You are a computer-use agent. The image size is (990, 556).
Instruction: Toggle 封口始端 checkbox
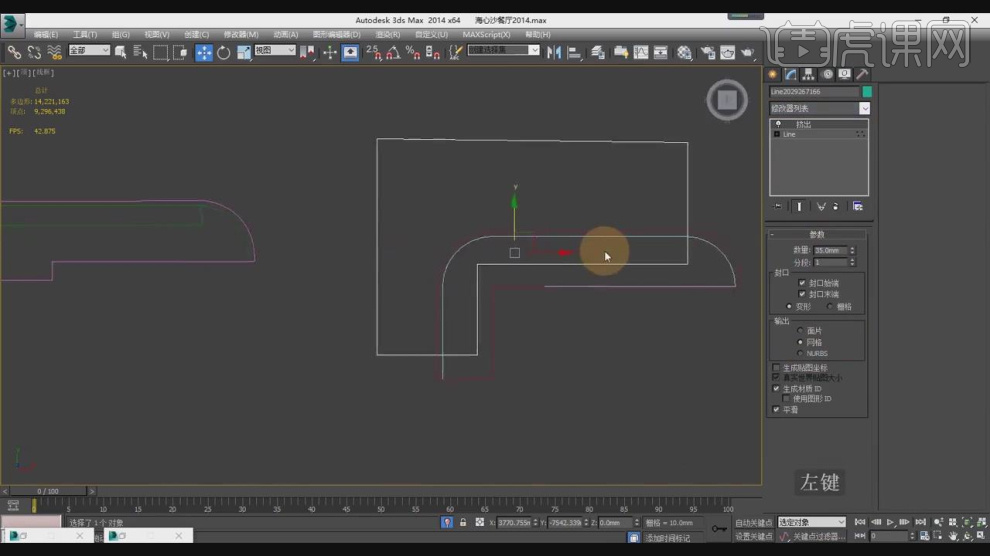point(802,283)
